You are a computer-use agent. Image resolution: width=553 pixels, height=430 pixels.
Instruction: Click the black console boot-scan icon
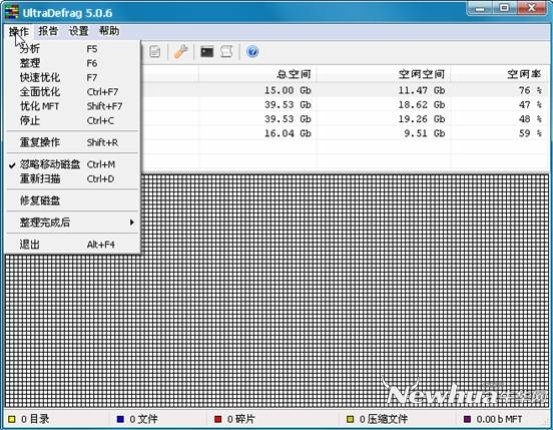click(x=207, y=52)
